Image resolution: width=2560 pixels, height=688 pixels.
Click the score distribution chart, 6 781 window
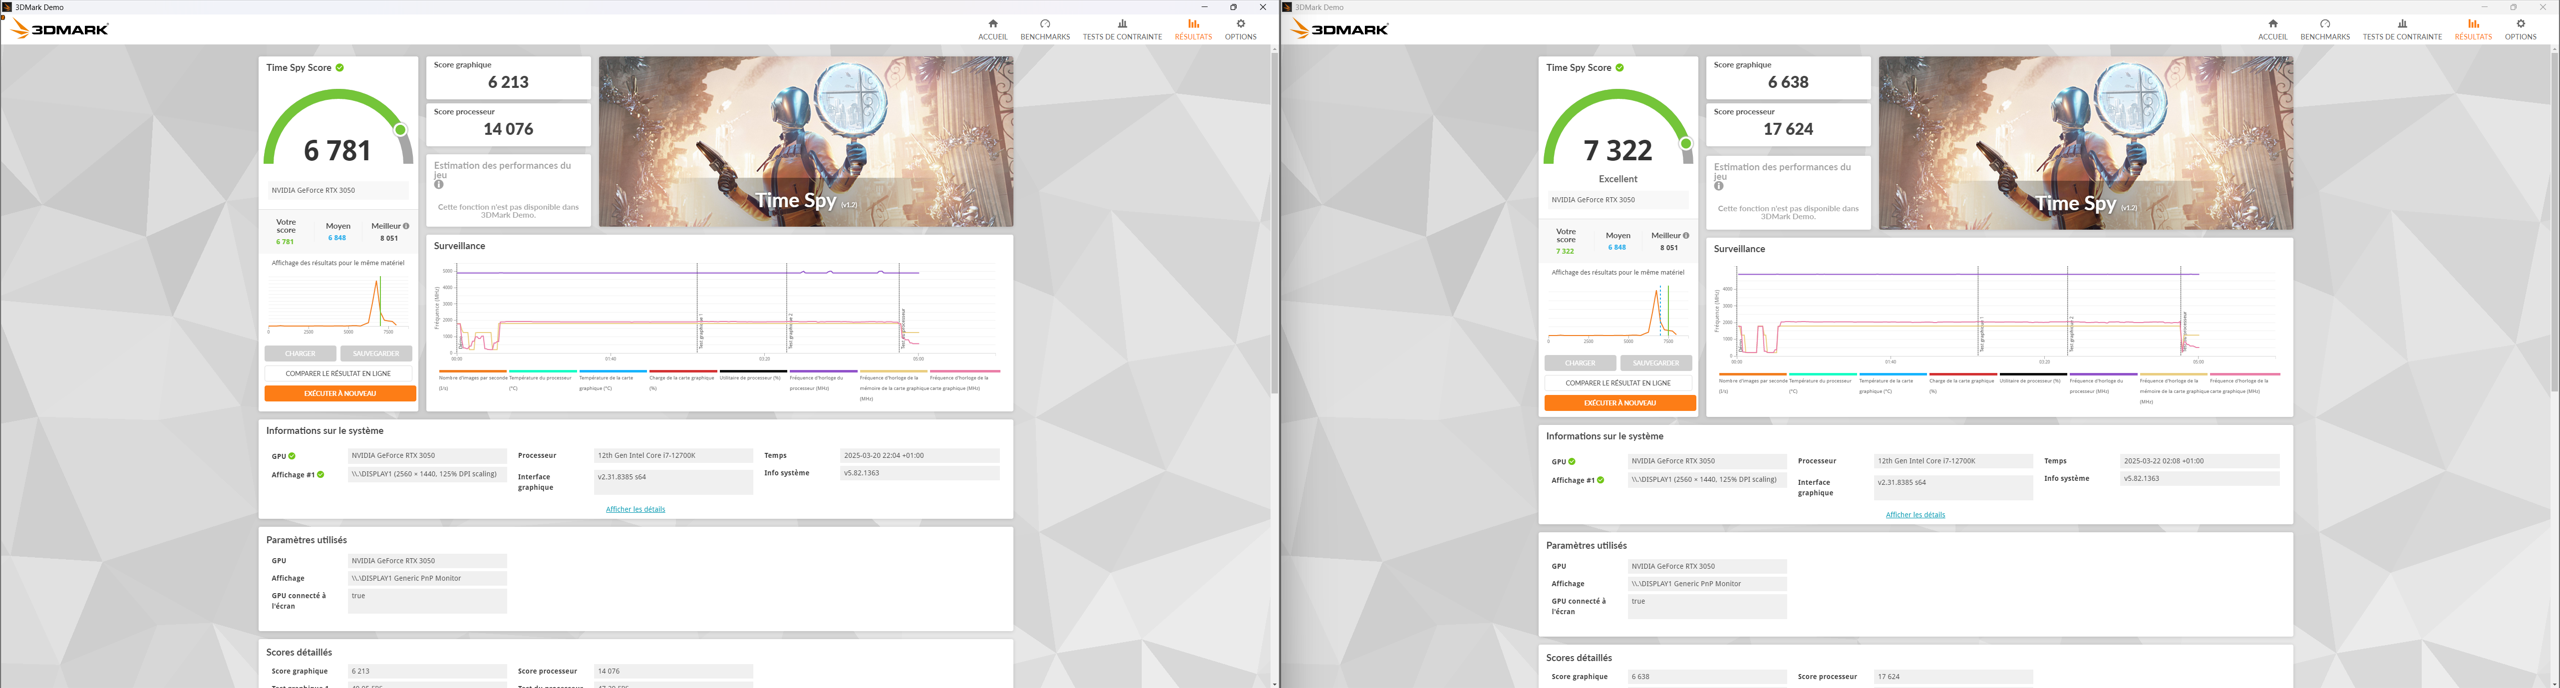[338, 303]
